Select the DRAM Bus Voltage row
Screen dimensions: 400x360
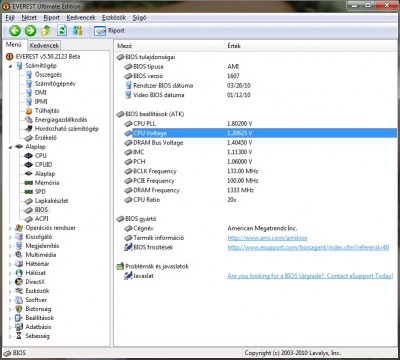[x=260, y=143]
